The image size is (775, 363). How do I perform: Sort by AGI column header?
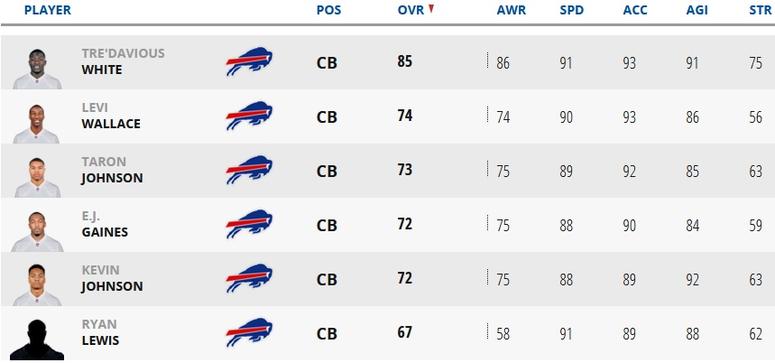(697, 10)
